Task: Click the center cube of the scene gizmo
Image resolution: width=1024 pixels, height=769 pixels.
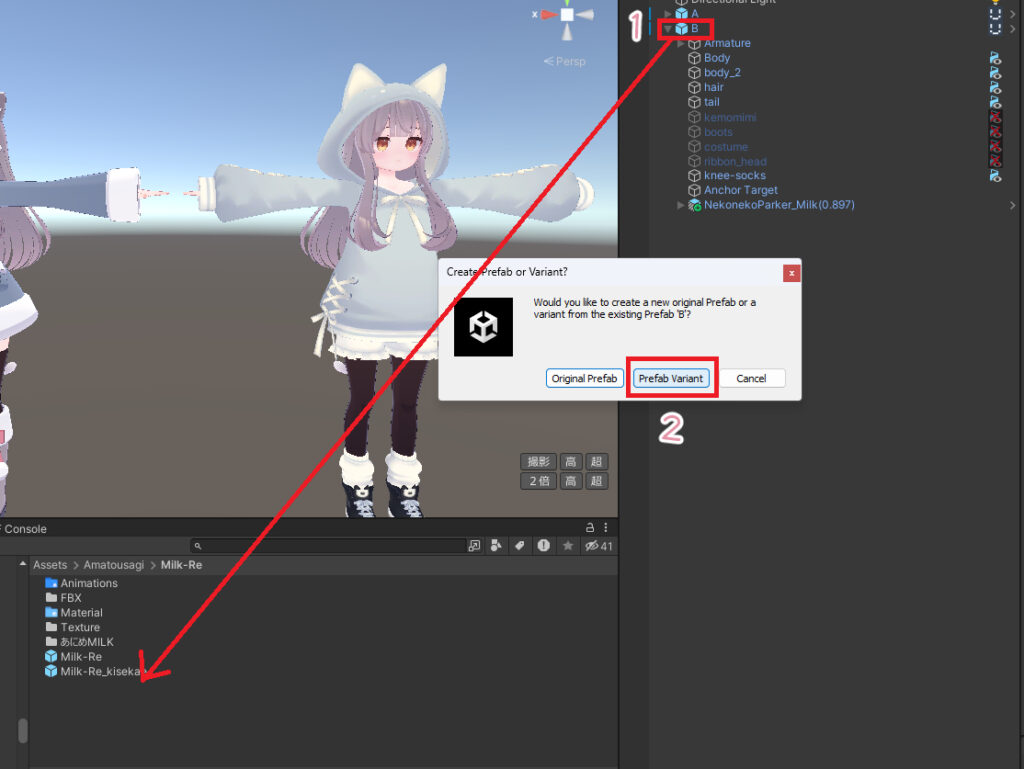Action: [567, 14]
